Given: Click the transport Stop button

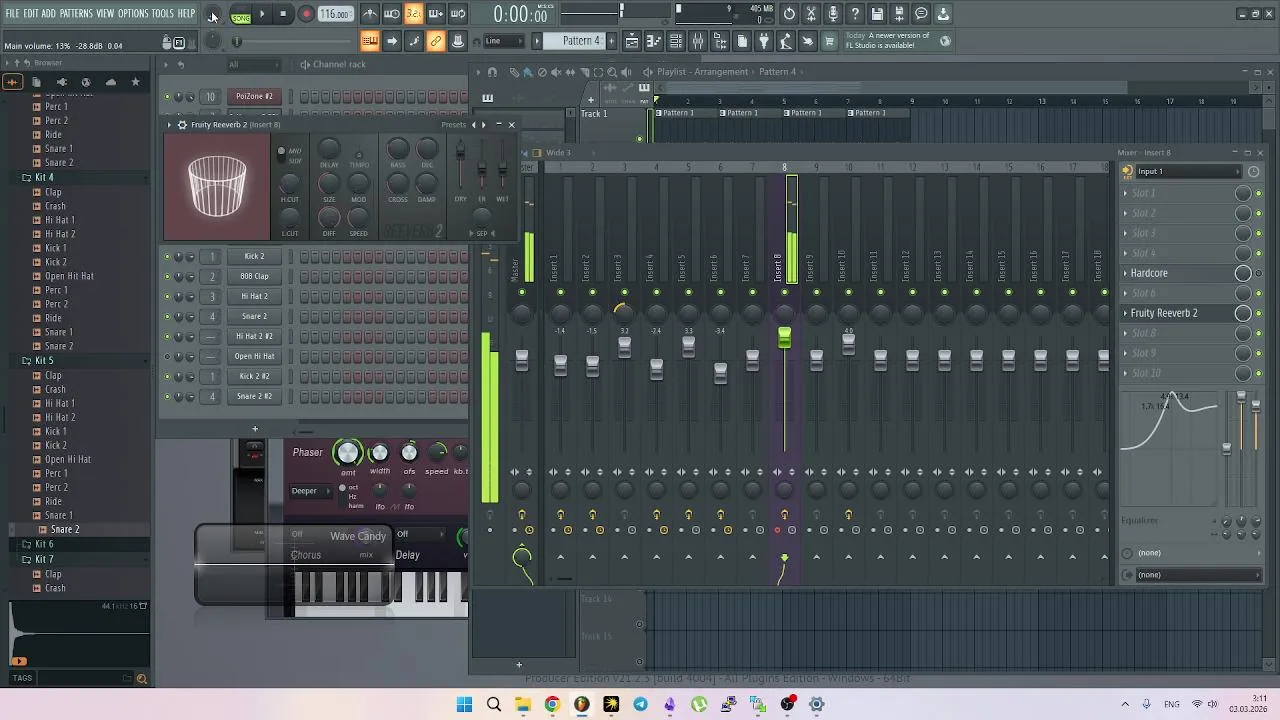Looking at the screenshot, I should [284, 14].
